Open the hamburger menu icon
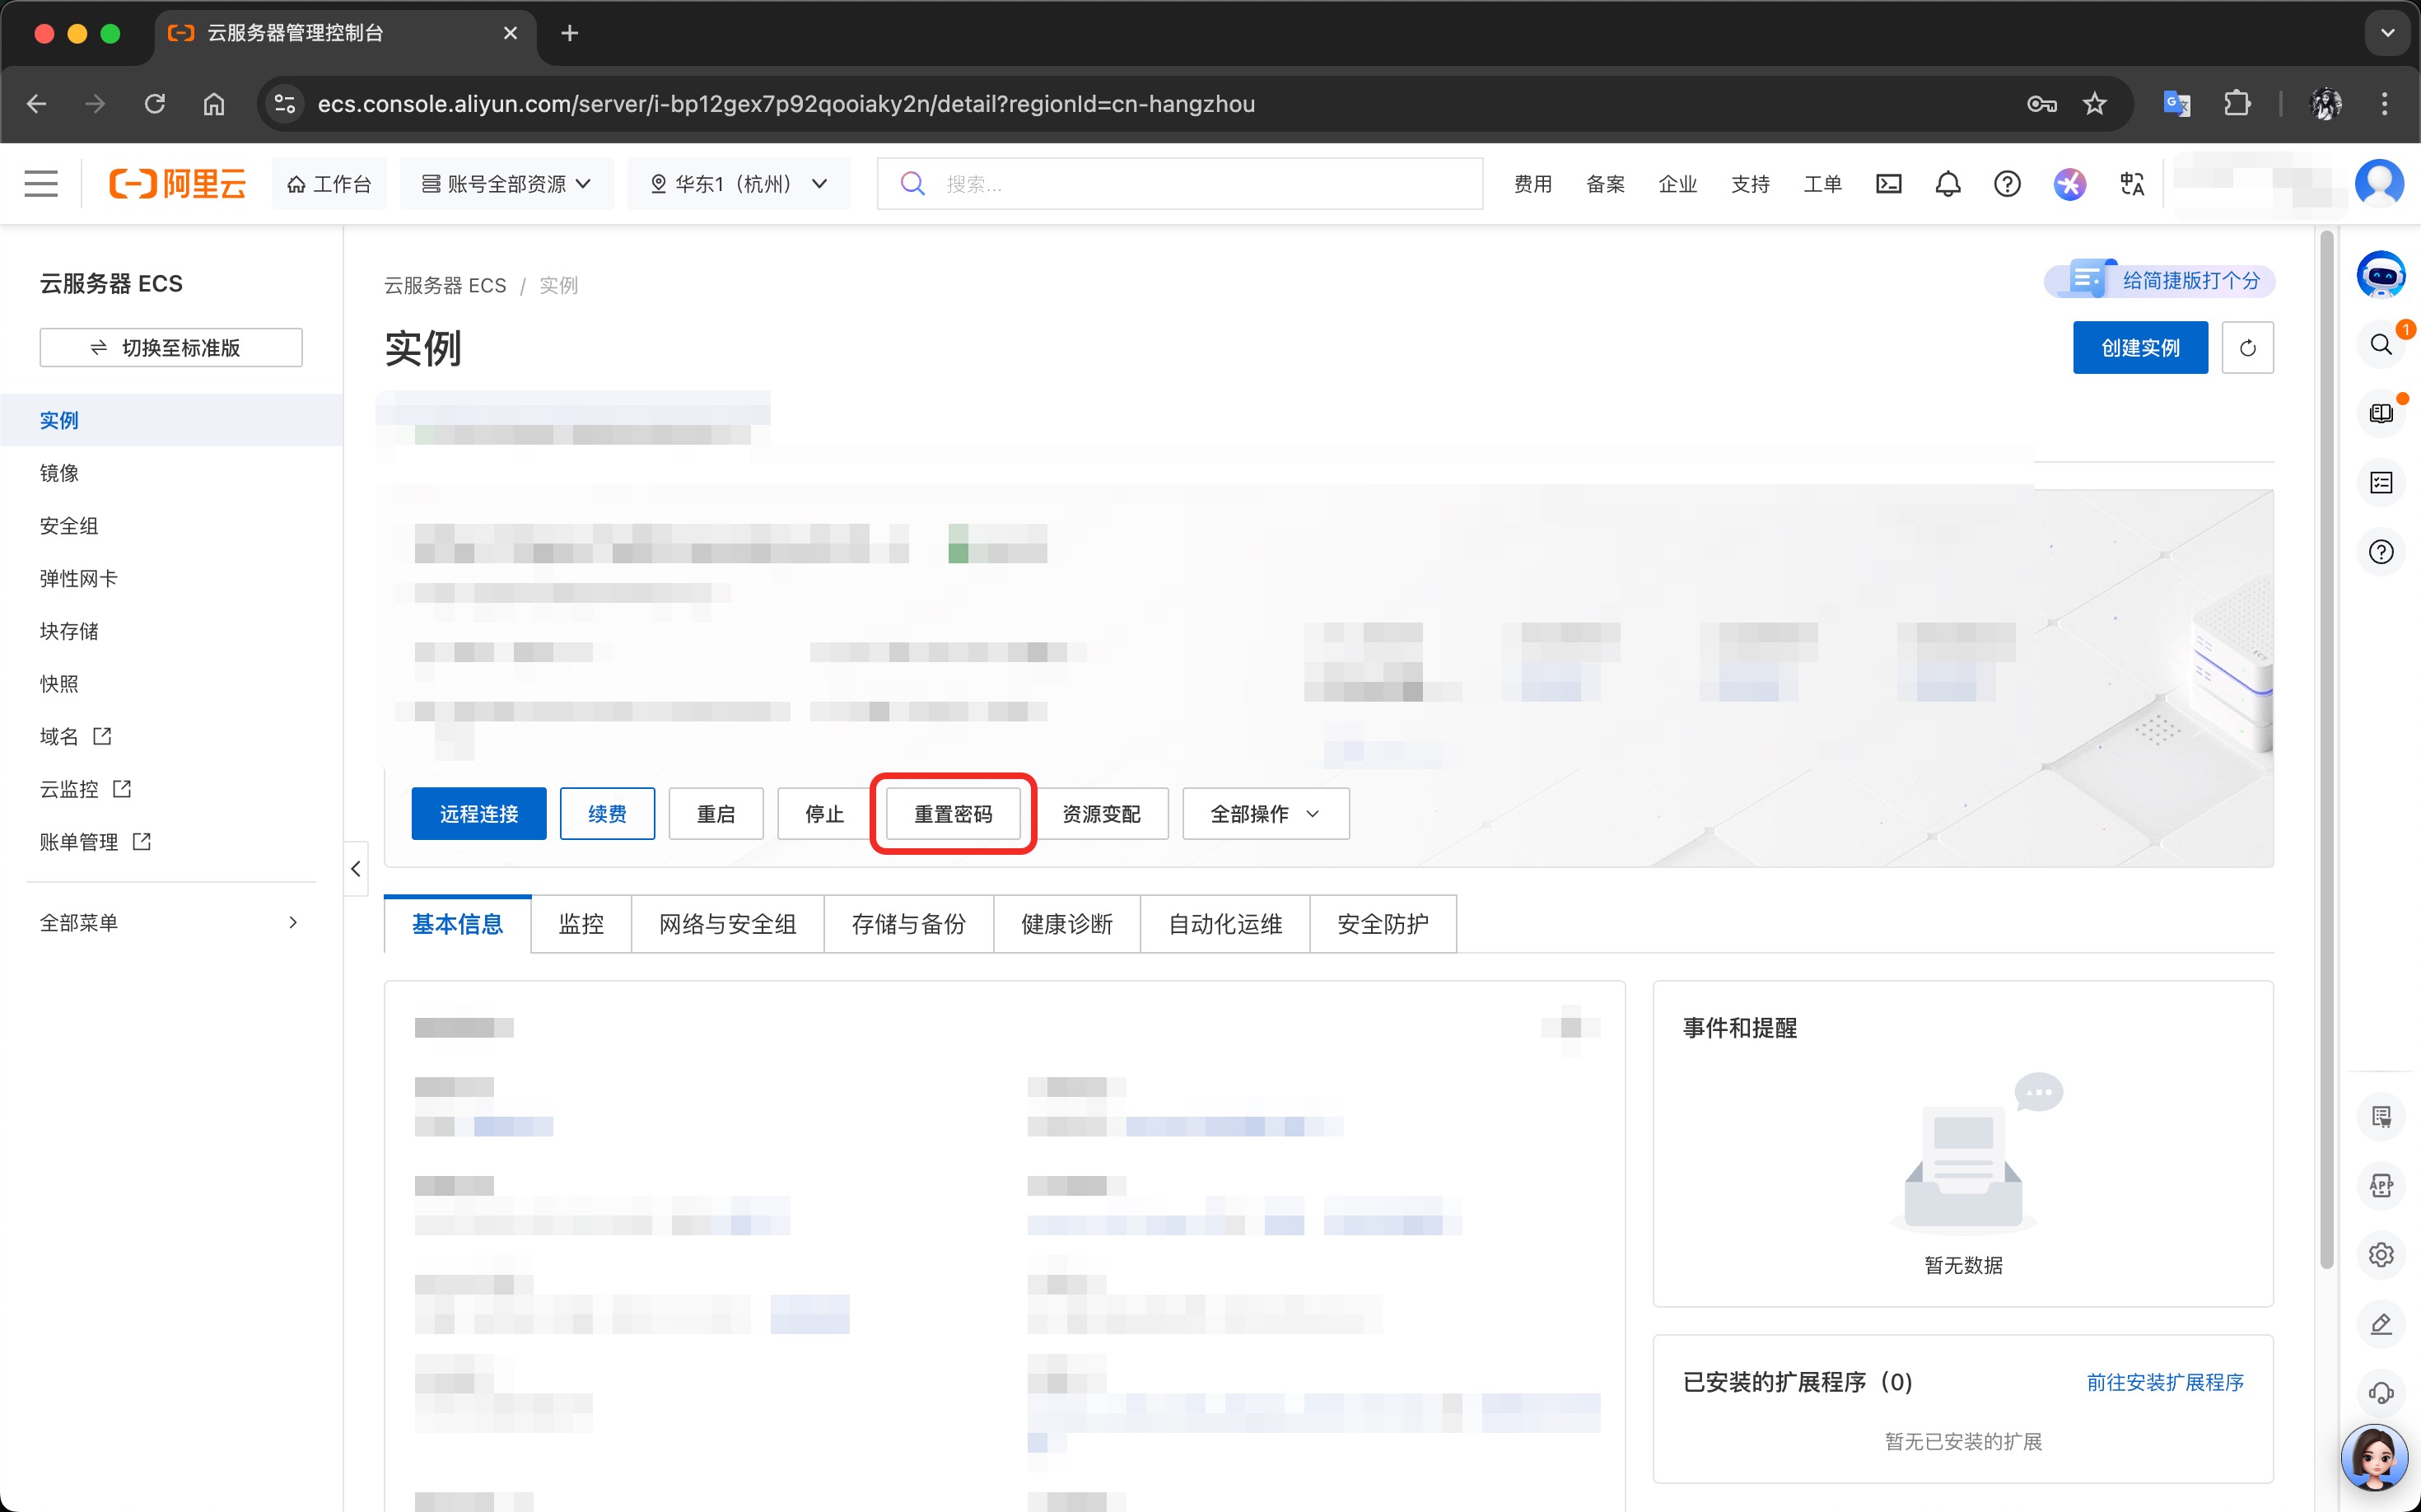The width and height of the screenshot is (2421, 1512). pyautogui.click(x=41, y=184)
